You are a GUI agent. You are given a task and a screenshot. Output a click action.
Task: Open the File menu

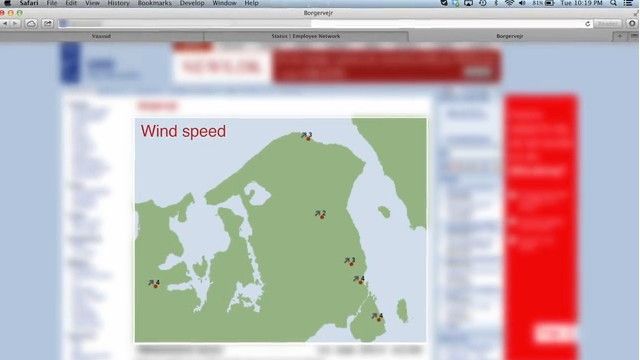click(x=52, y=3)
